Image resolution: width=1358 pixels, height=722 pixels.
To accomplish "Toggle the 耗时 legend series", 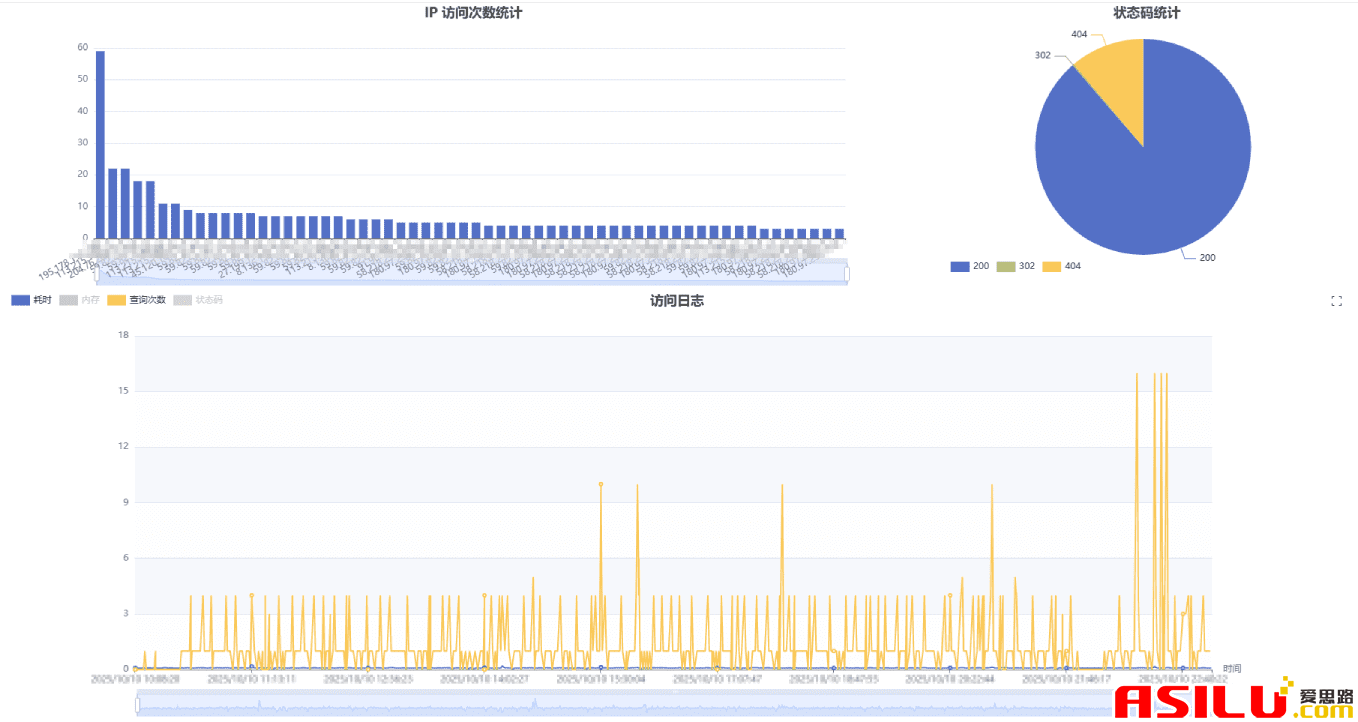I will 31,300.
